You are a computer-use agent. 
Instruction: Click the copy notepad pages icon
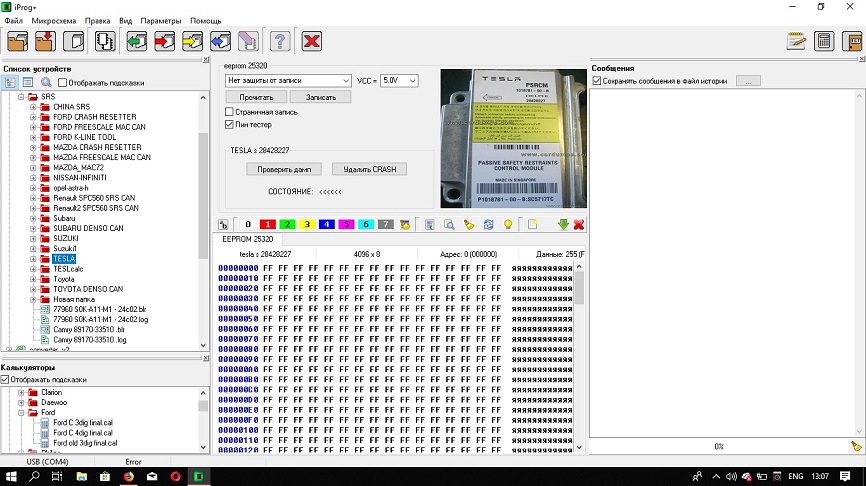[x=105, y=41]
